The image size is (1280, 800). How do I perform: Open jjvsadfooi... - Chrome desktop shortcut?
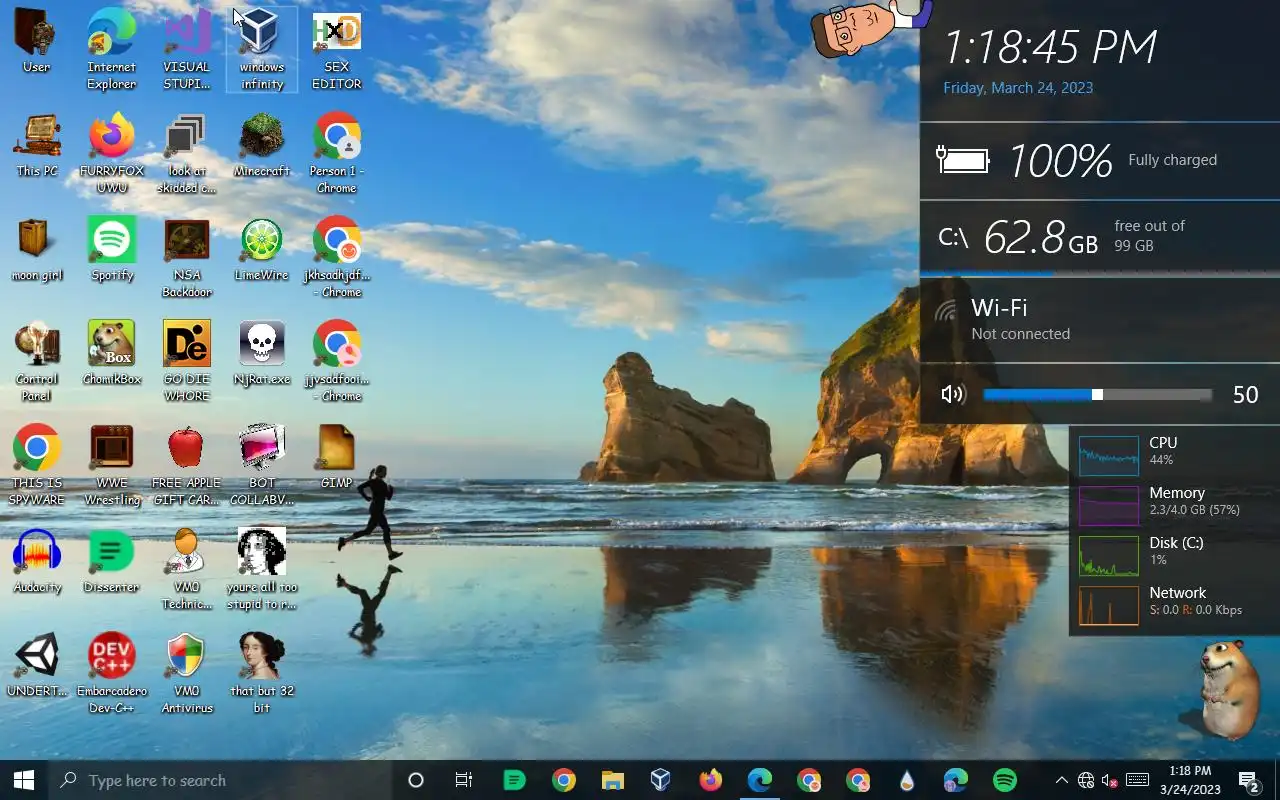point(337,361)
